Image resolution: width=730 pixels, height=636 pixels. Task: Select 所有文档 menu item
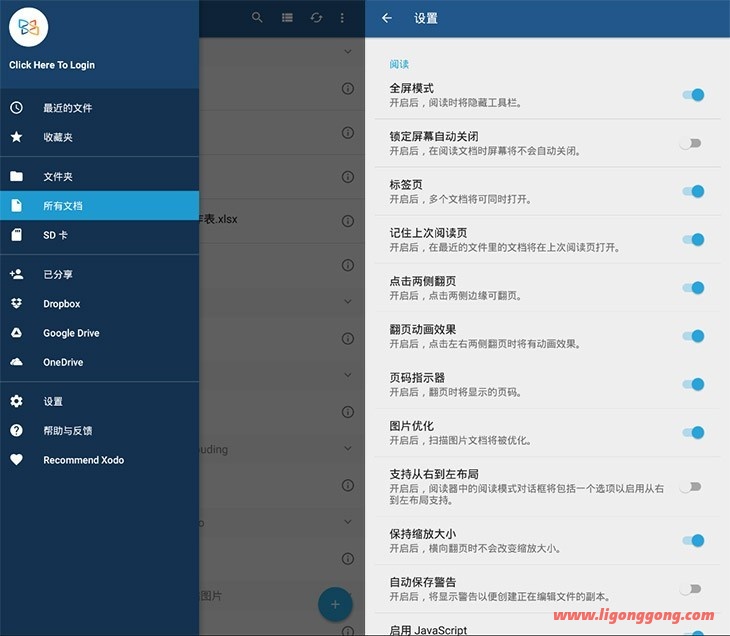pos(100,206)
